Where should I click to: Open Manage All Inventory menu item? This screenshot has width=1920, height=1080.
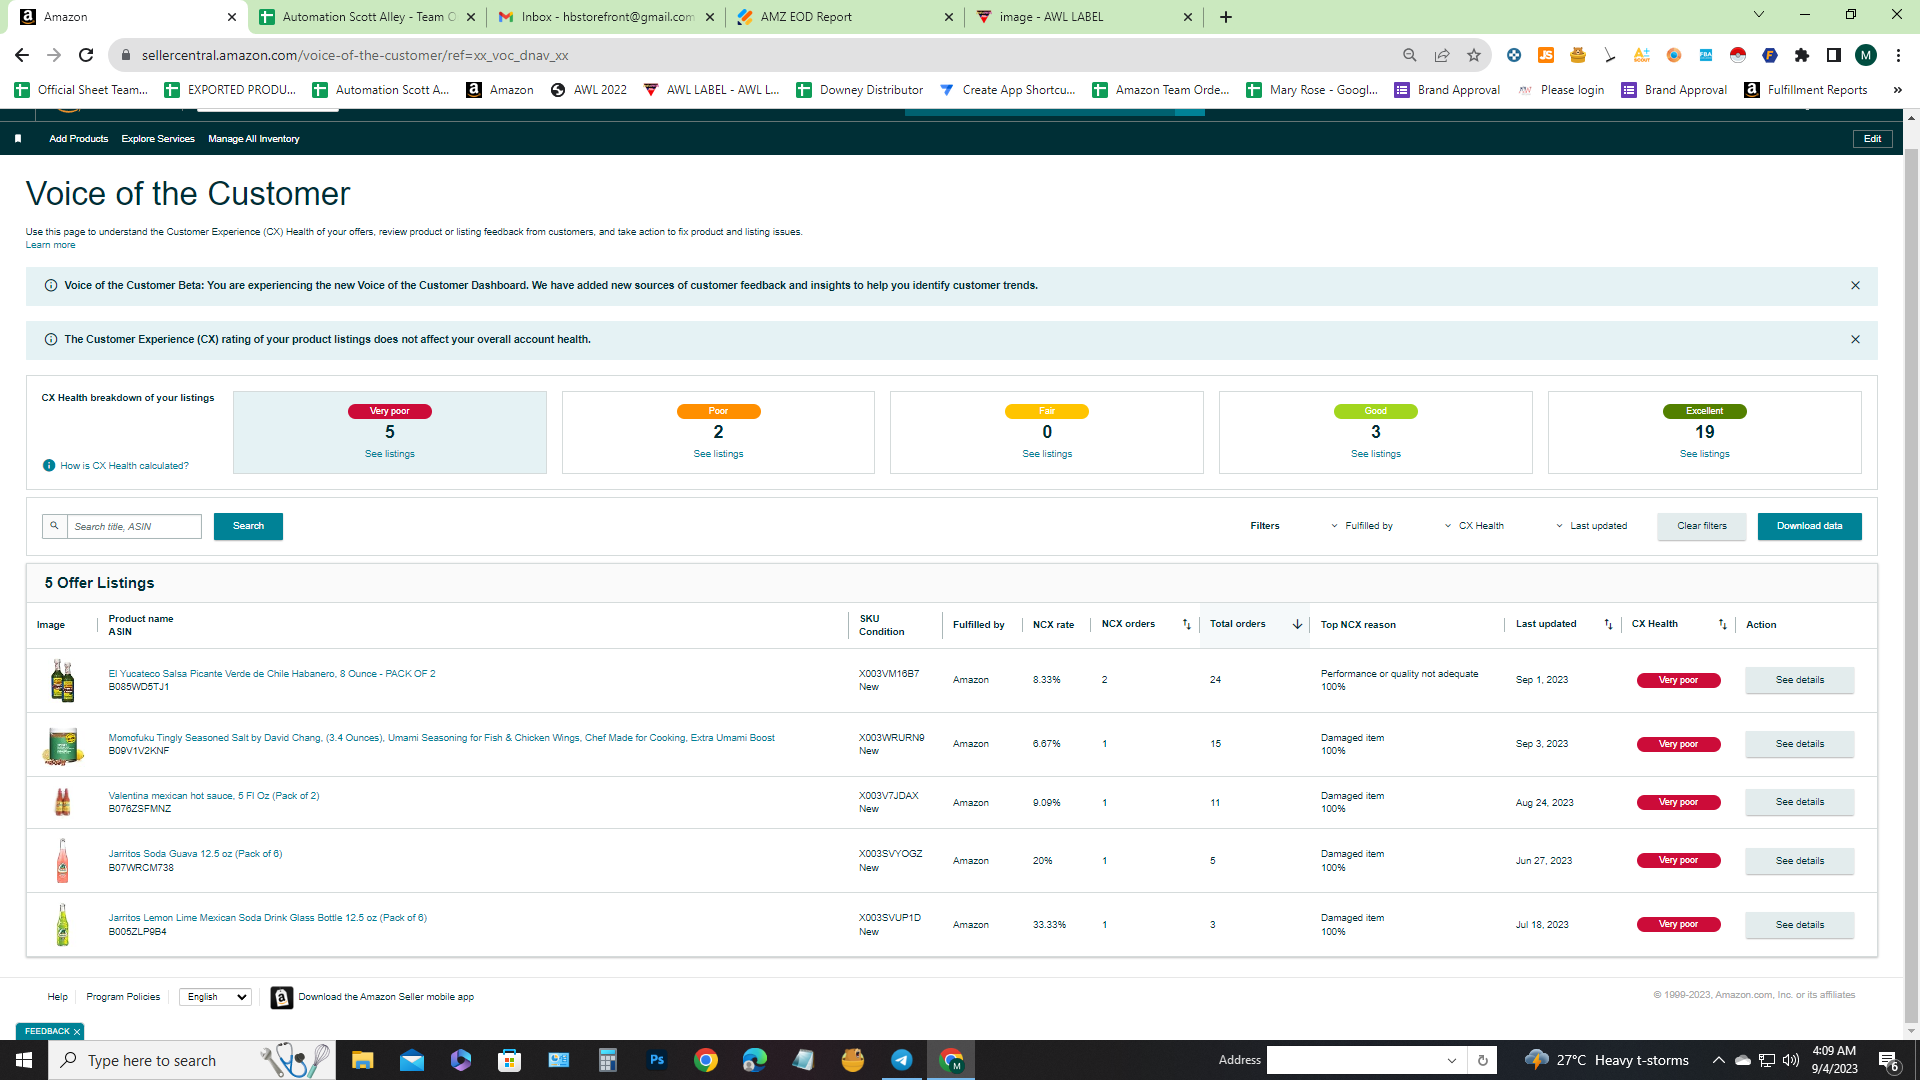tap(253, 139)
